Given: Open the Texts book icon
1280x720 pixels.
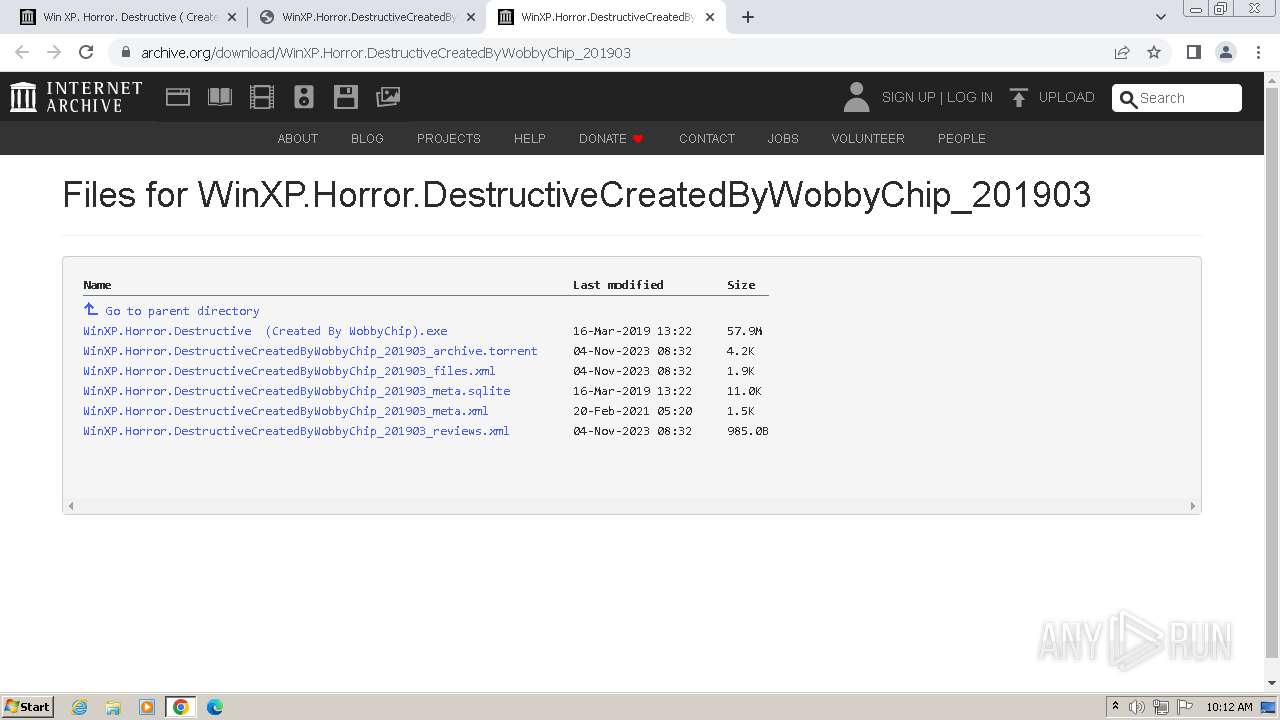Looking at the screenshot, I should pyautogui.click(x=220, y=97).
